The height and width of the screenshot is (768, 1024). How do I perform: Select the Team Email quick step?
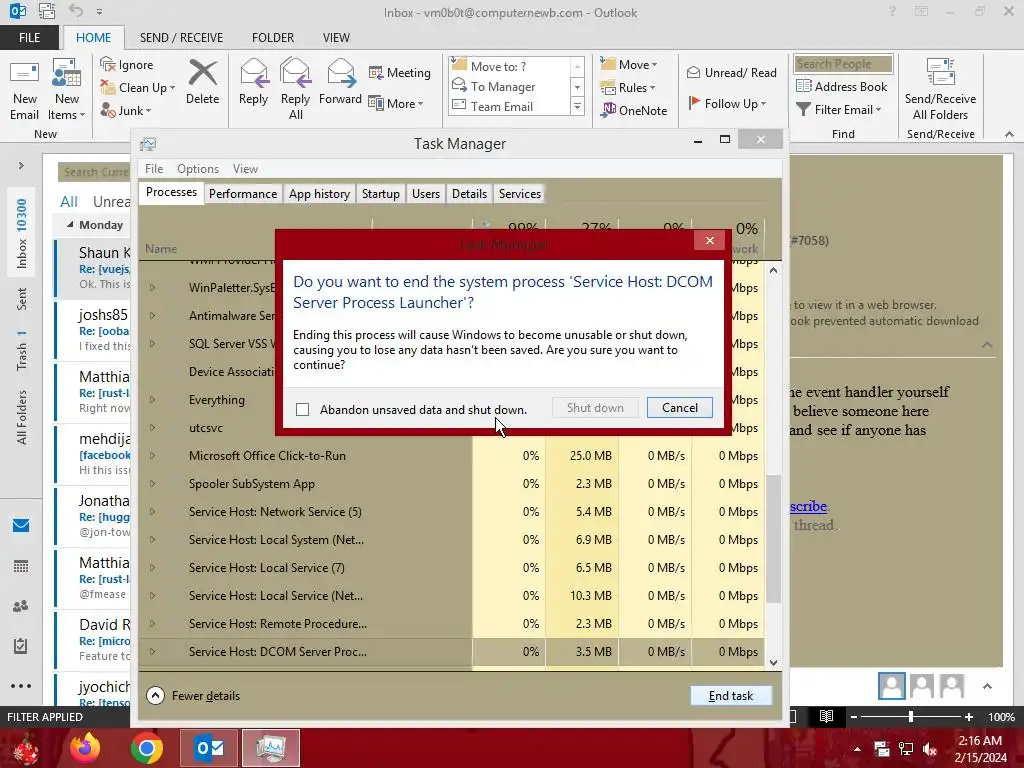[502, 106]
